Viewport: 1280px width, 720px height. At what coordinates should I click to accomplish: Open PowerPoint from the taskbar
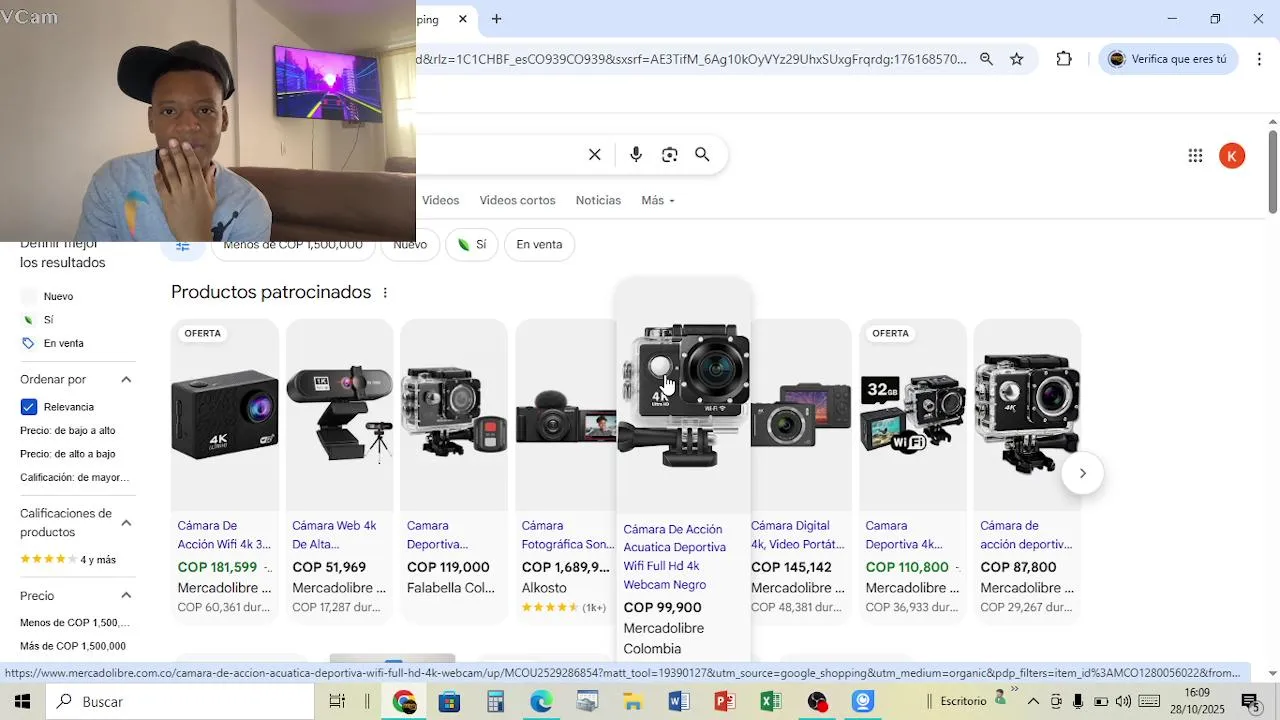tap(725, 701)
